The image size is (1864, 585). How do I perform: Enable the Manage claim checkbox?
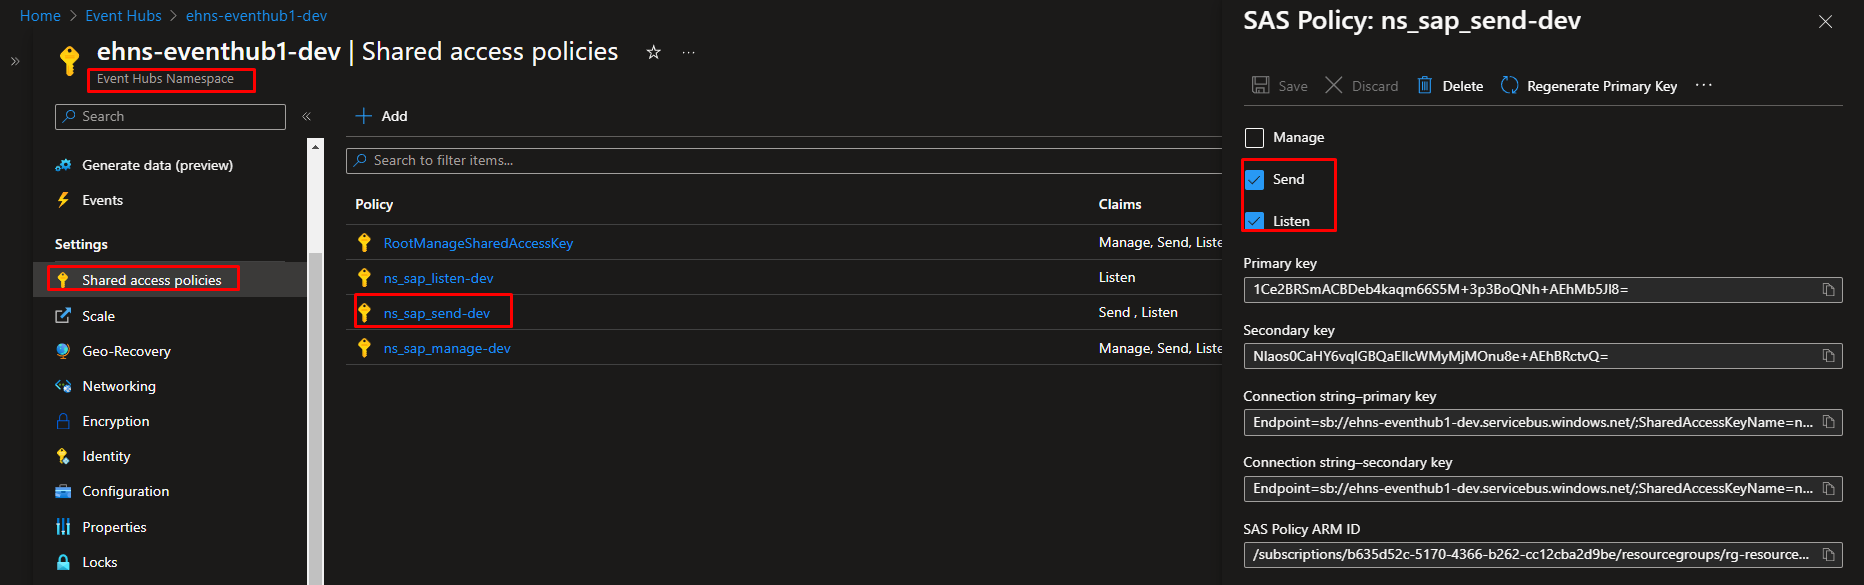tap(1255, 137)
